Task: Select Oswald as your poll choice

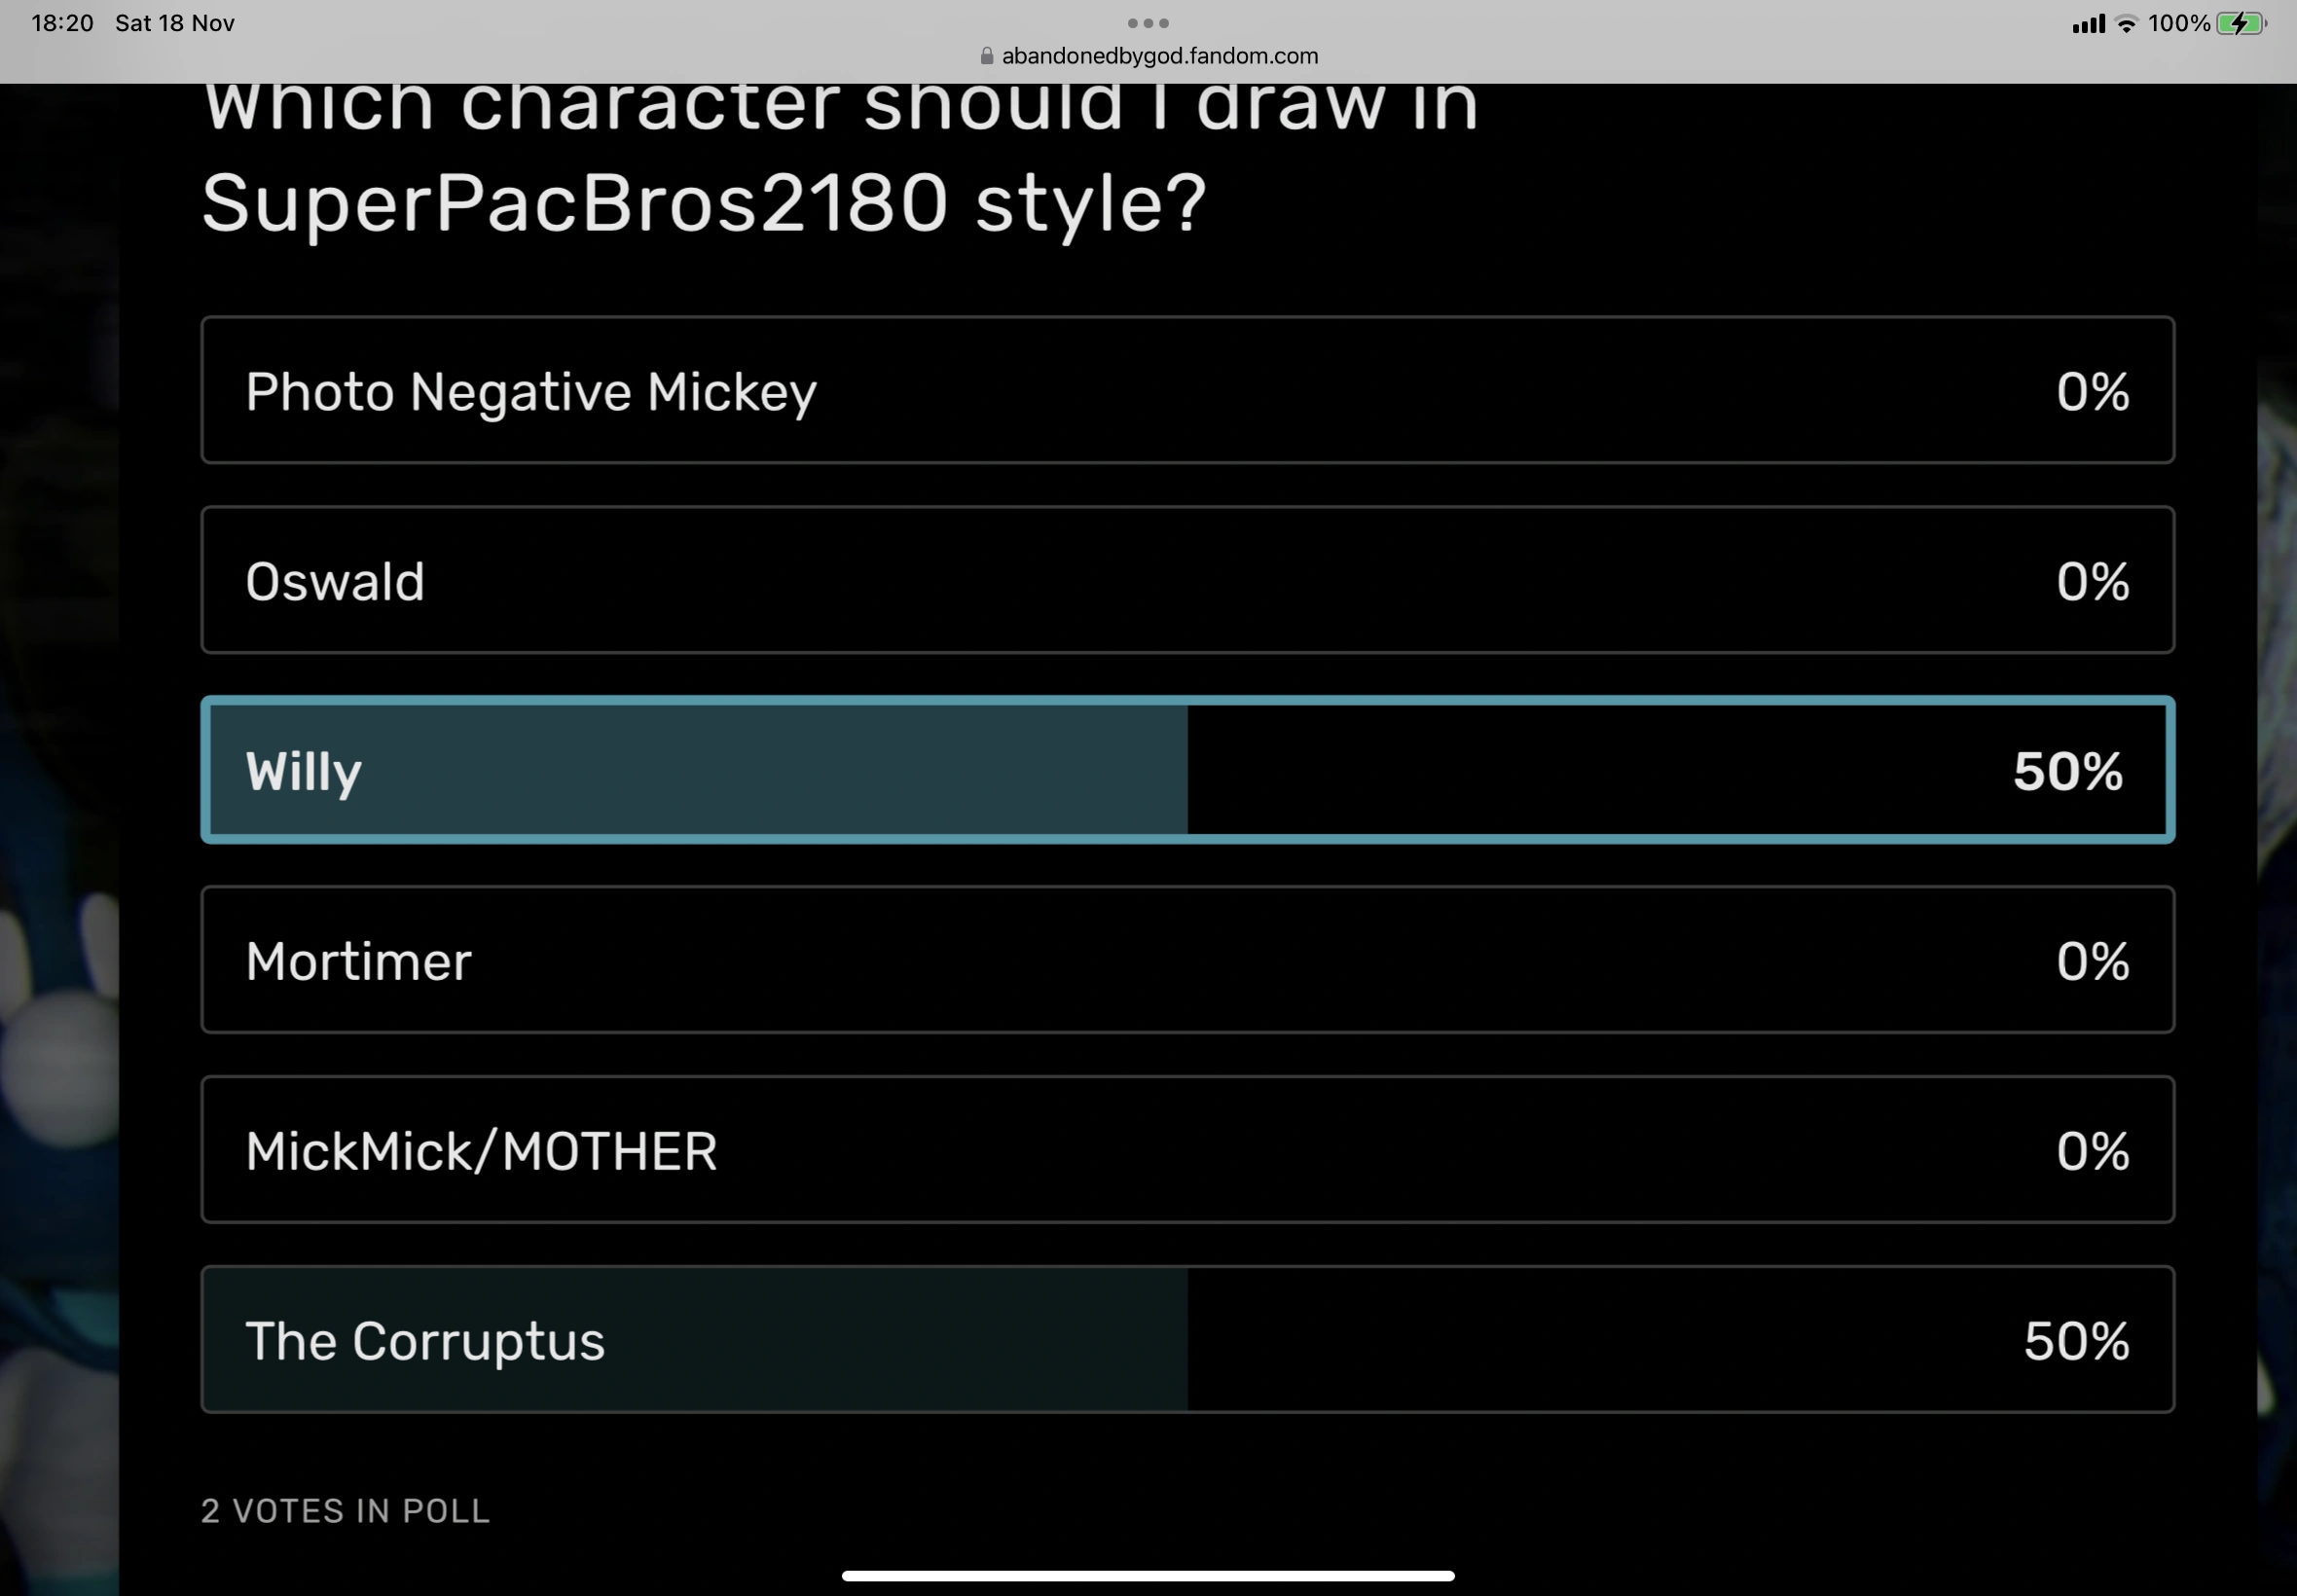Action: pyautogui.click(x=1188, y=580)
